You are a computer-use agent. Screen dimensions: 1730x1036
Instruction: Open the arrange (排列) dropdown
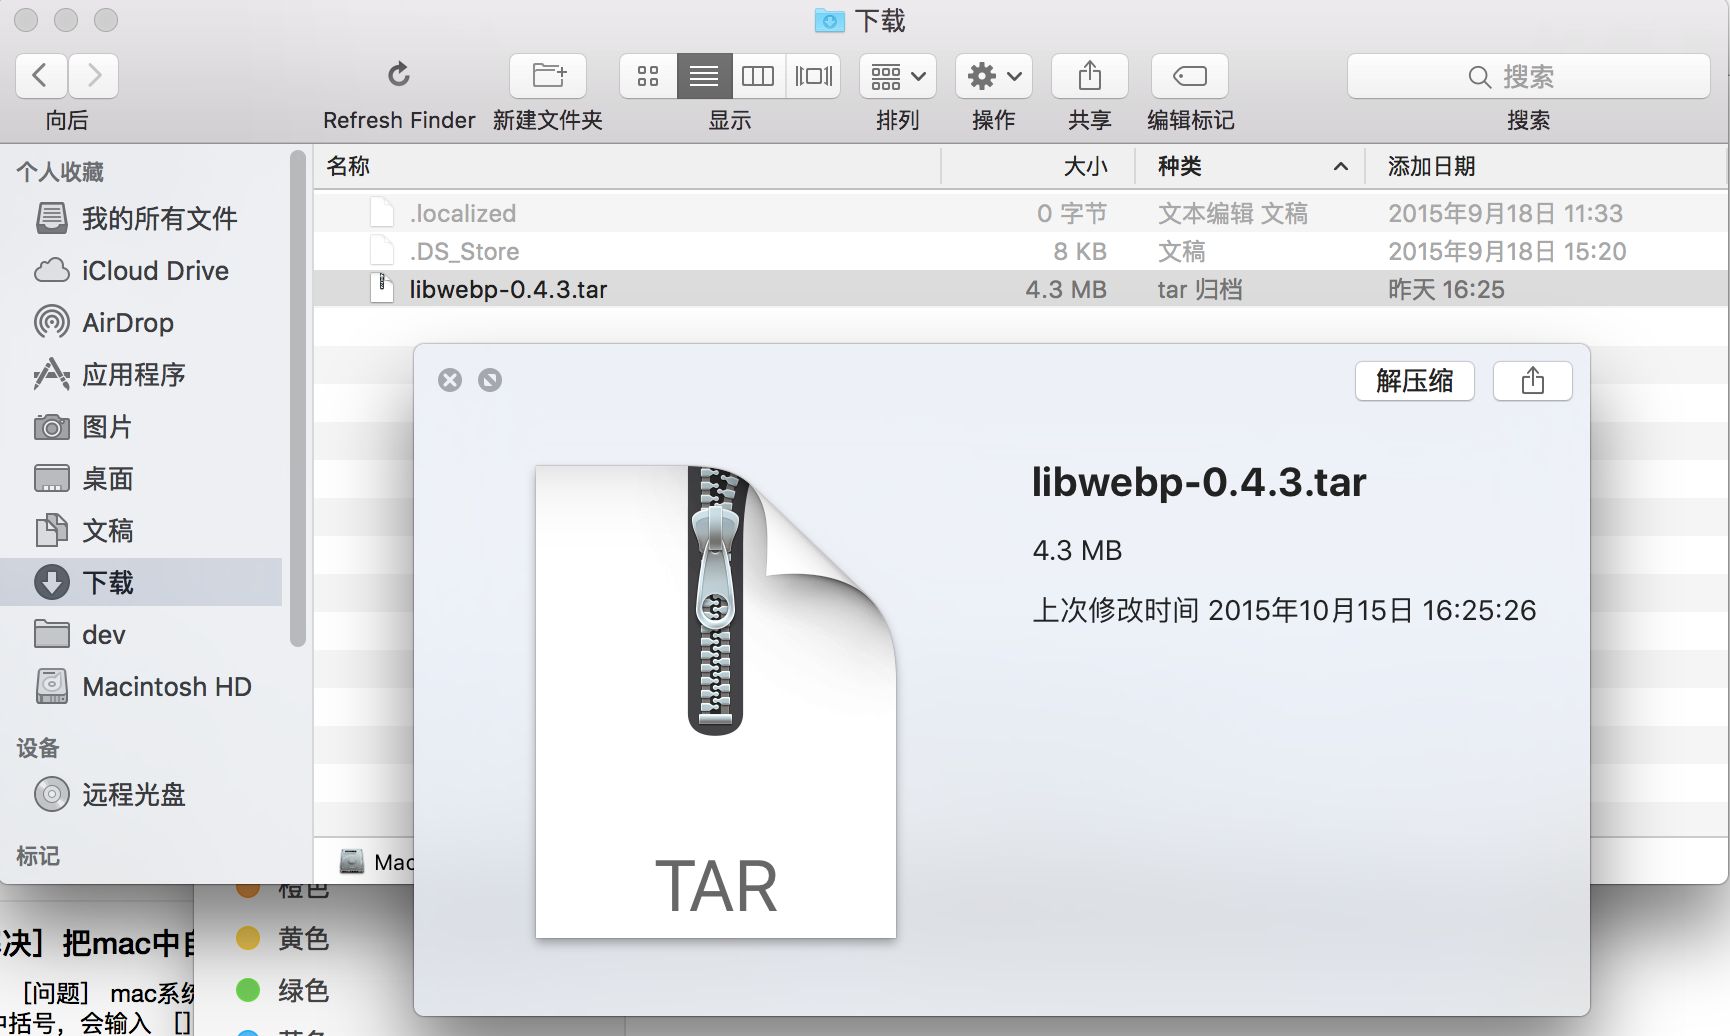[898, 76]
